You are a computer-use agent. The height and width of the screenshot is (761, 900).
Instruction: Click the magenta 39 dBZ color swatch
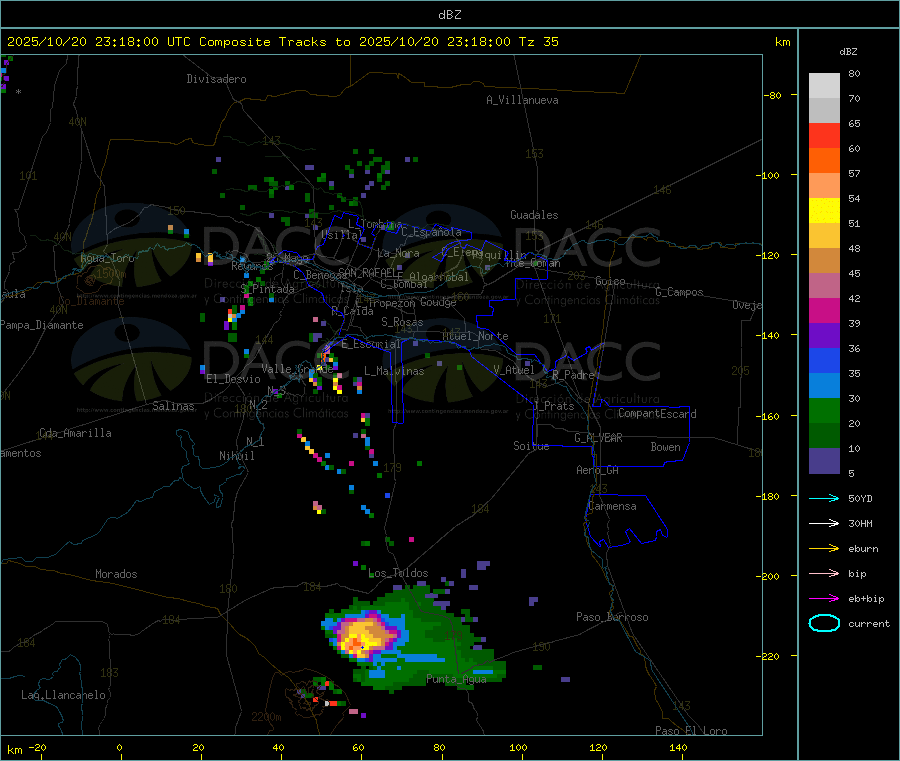(x=824, y=310)
